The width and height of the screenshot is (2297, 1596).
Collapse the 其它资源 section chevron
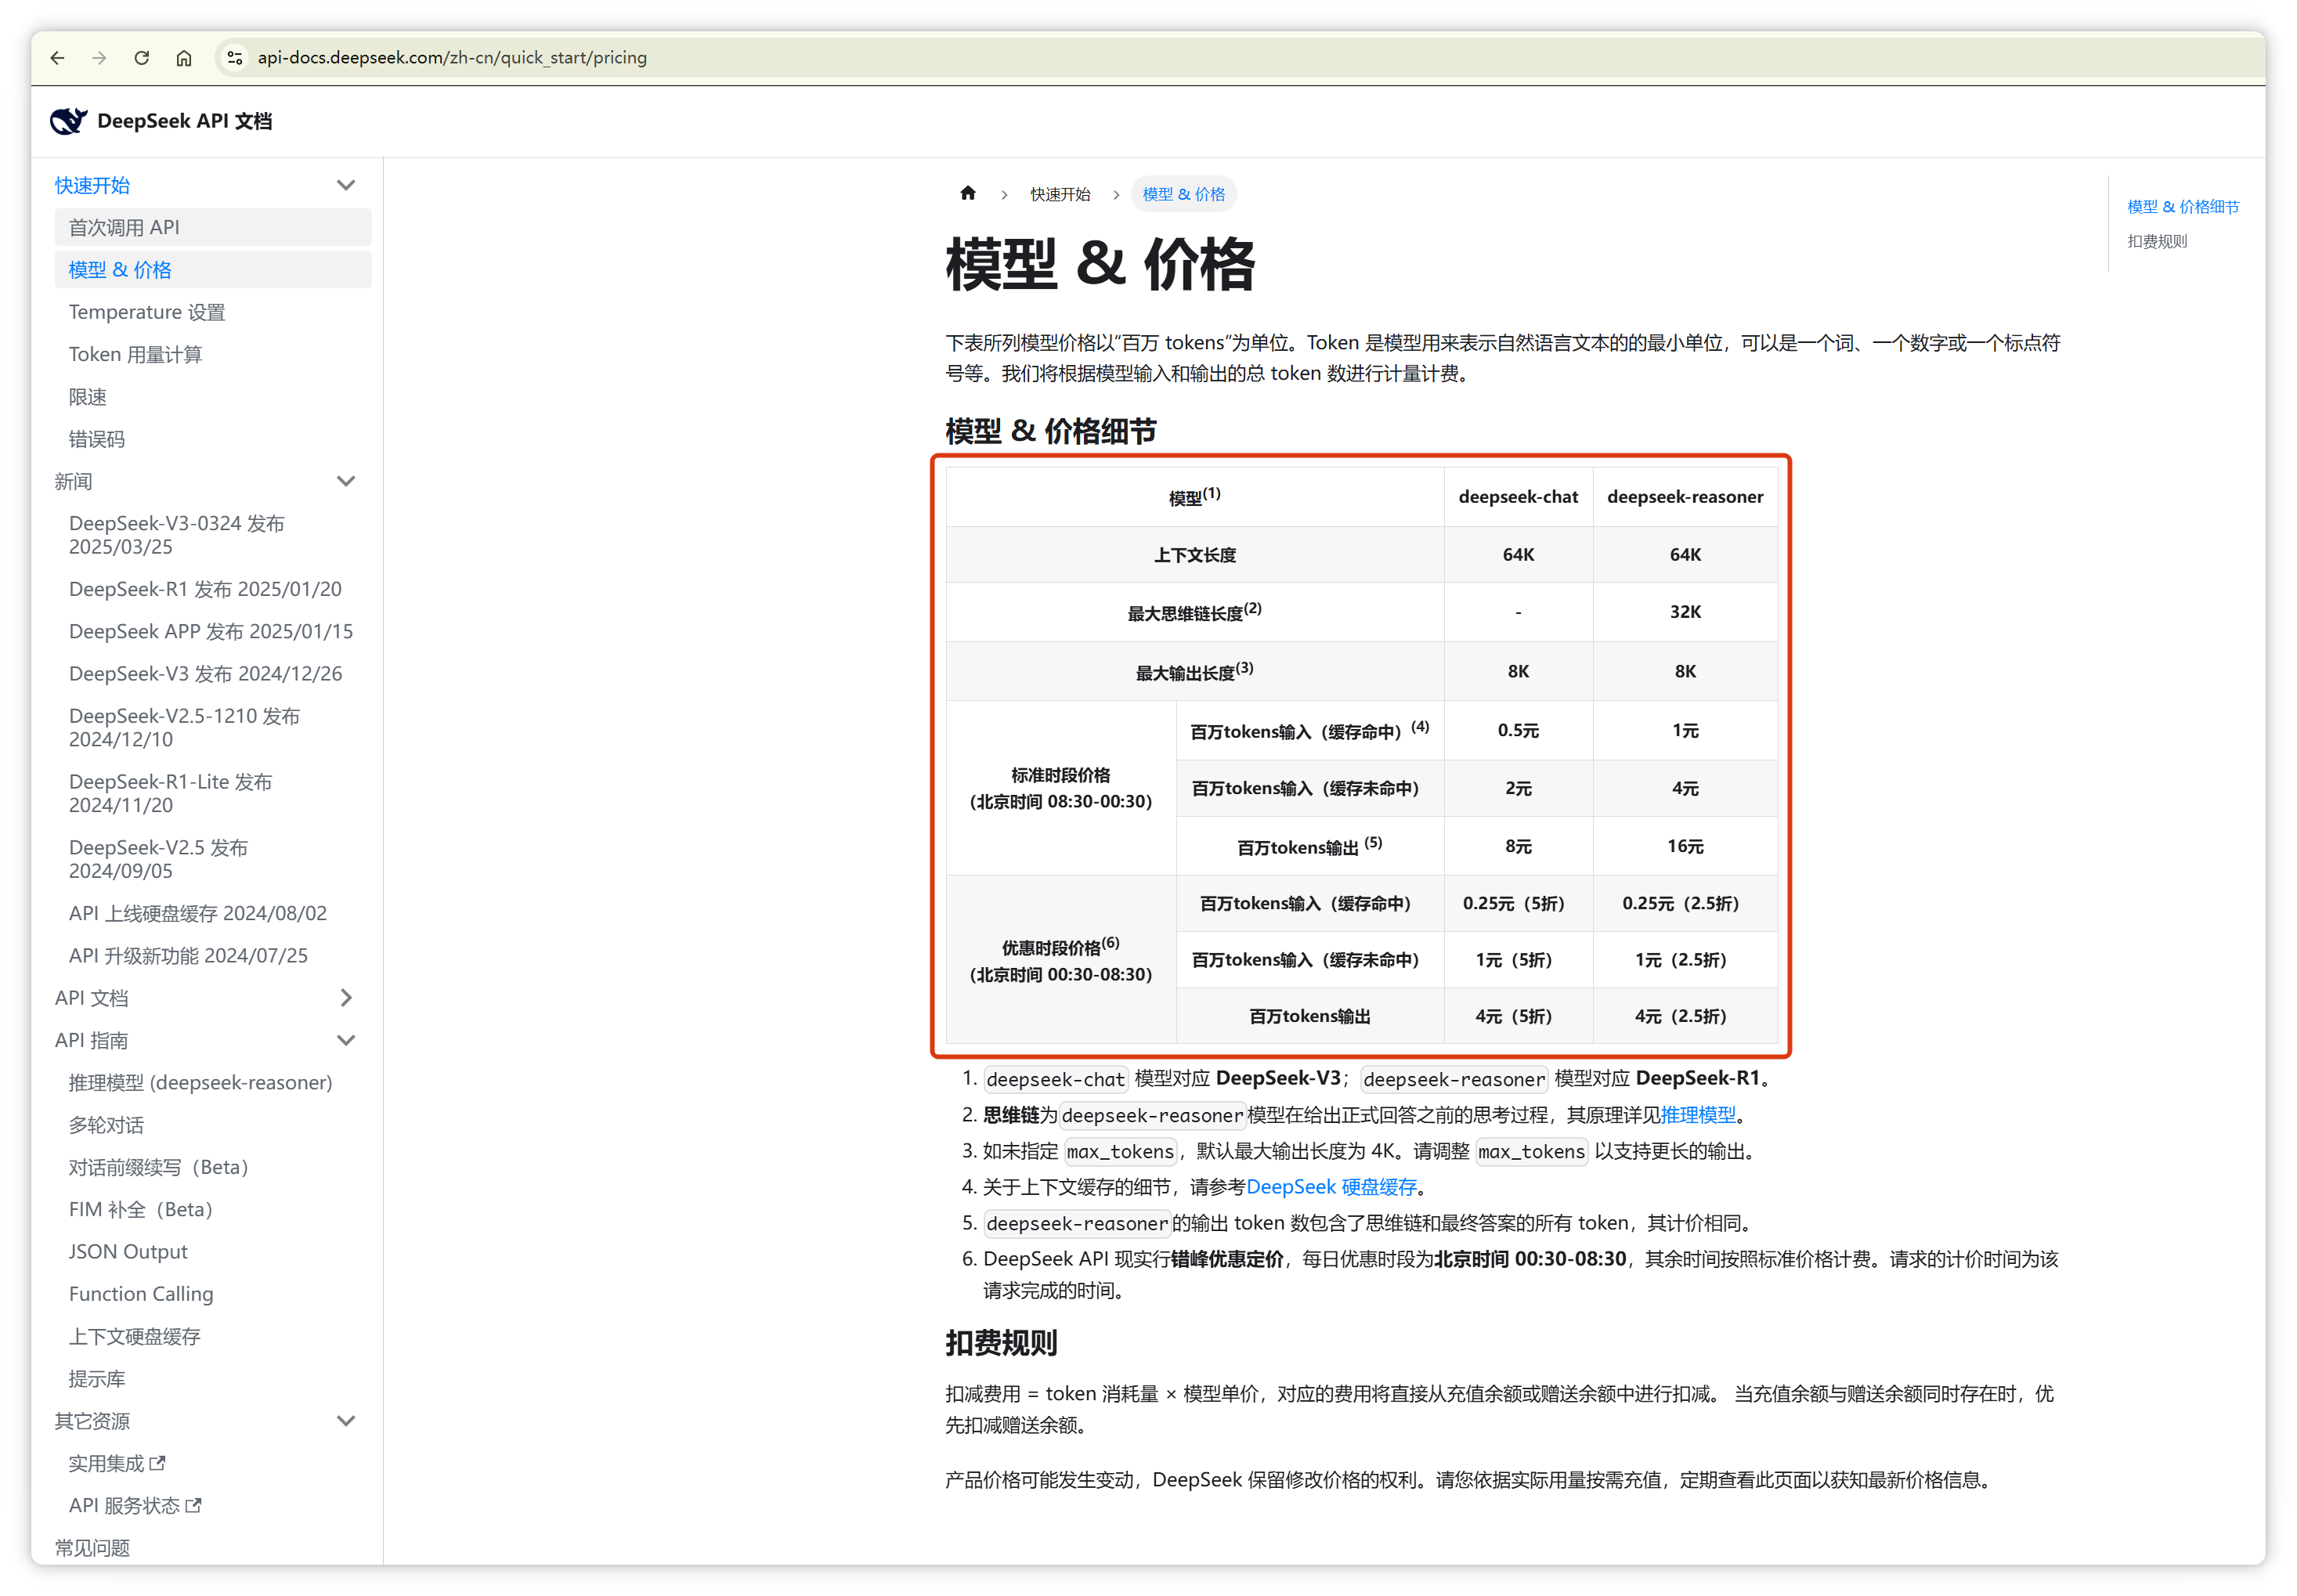(x=346, y=1421)
